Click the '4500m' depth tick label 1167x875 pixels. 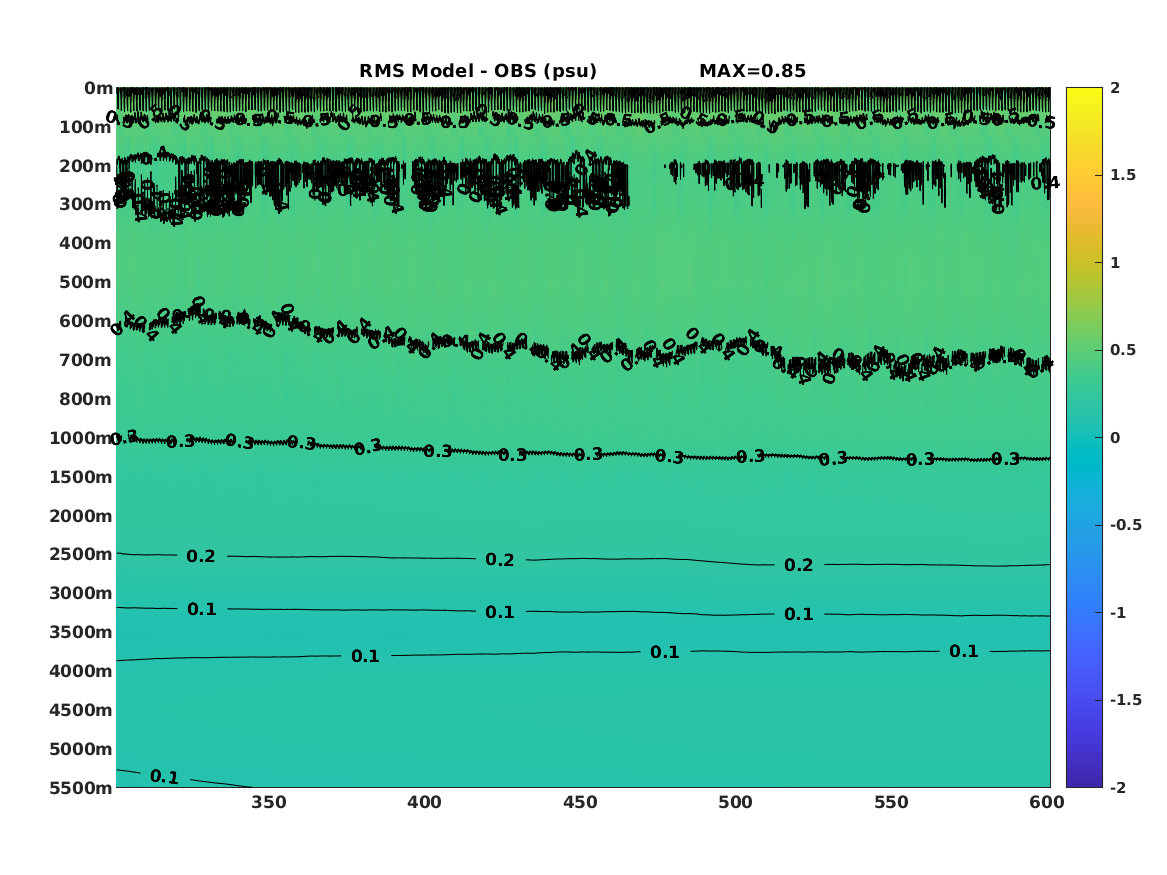click(x=81, y=711)
